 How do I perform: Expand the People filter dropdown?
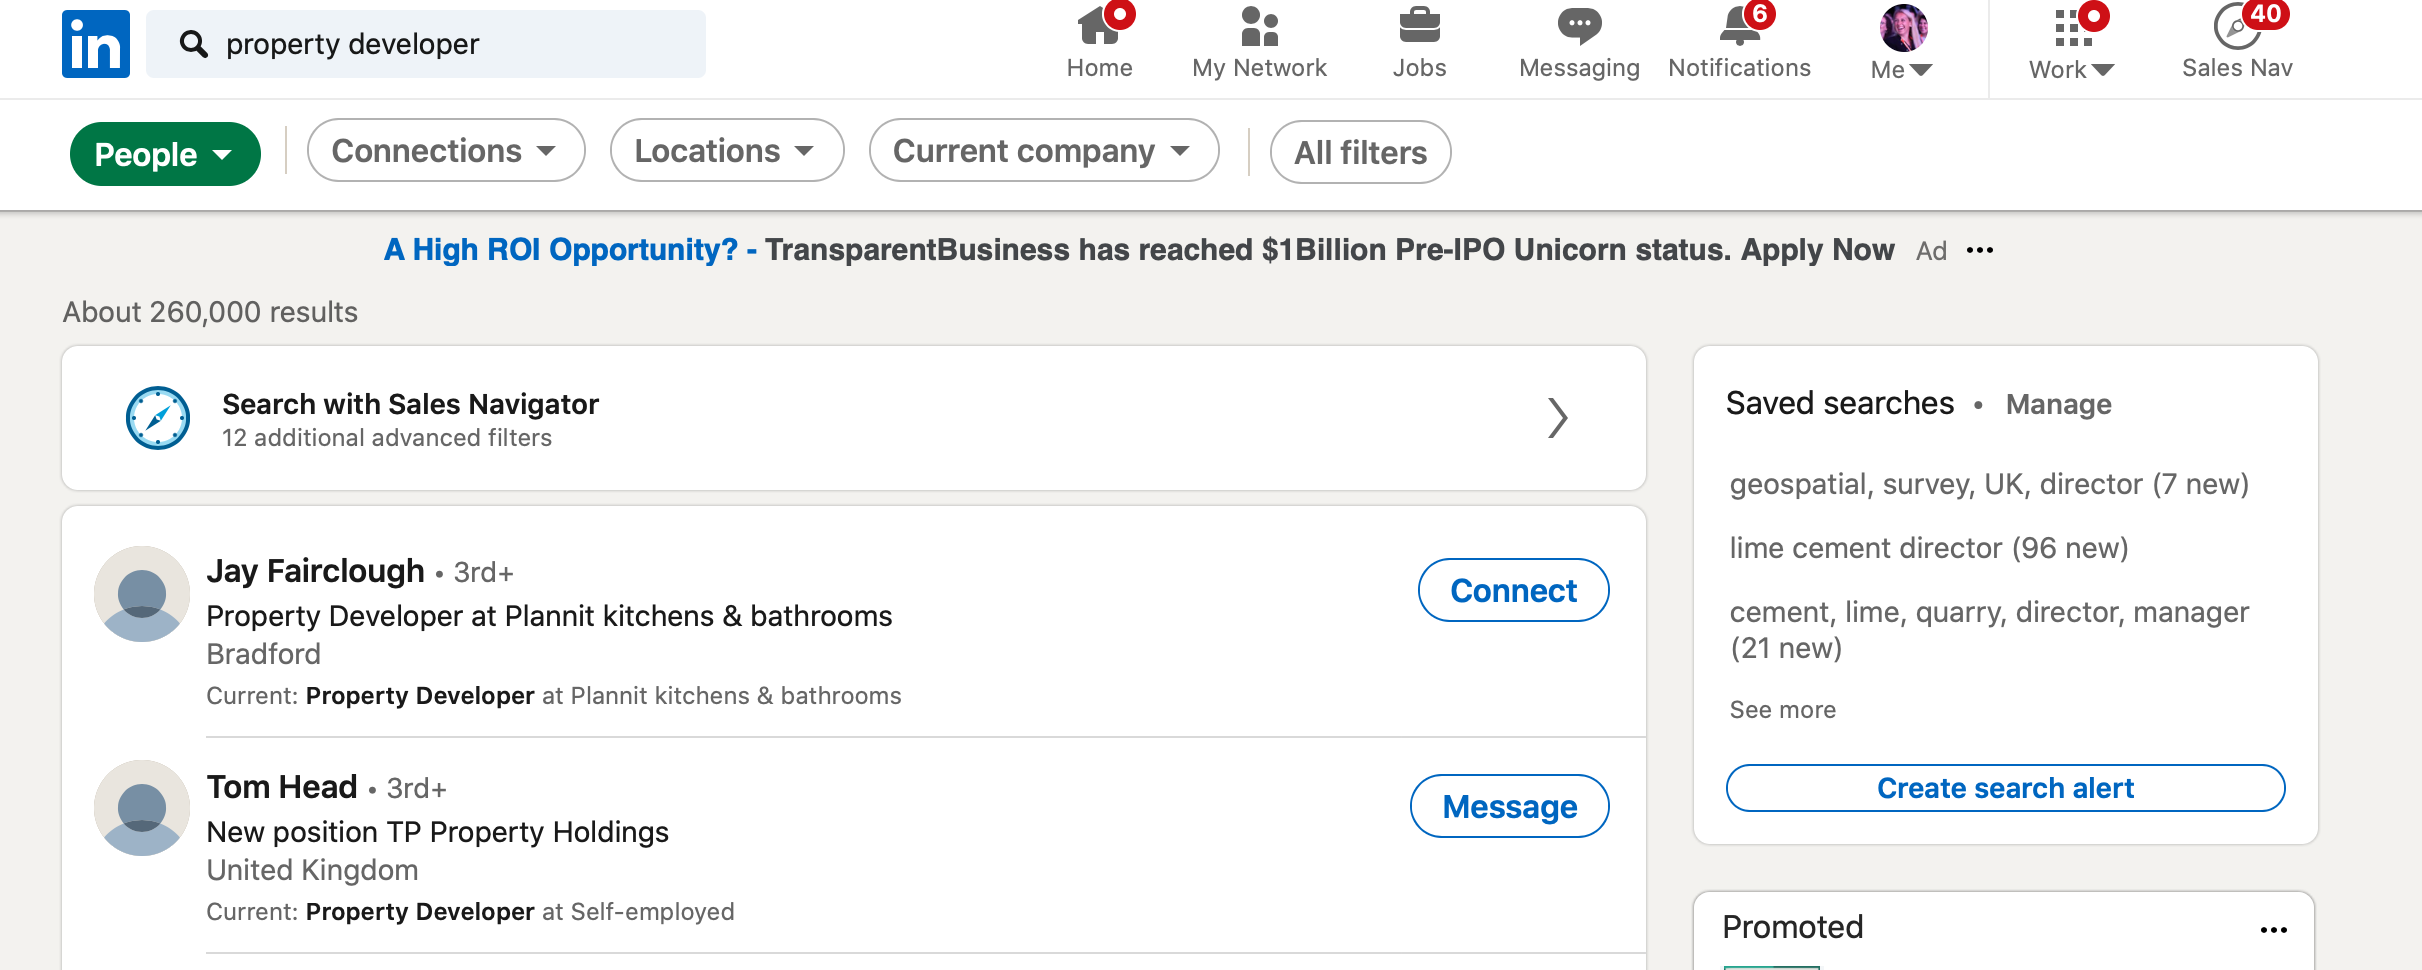165,154
